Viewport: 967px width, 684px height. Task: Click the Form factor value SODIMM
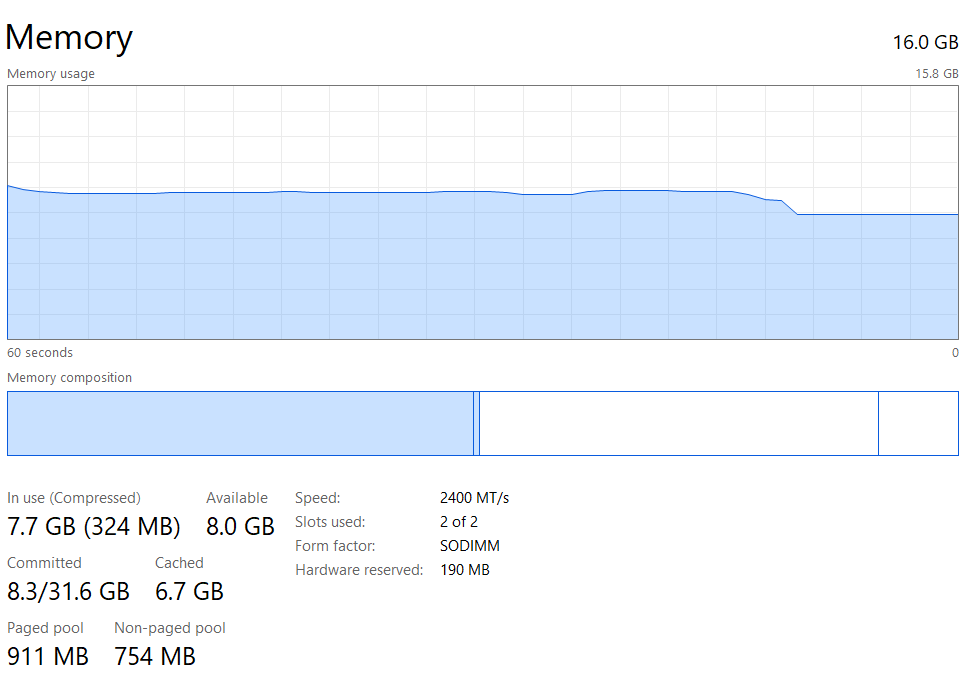(x=470, y=546)
